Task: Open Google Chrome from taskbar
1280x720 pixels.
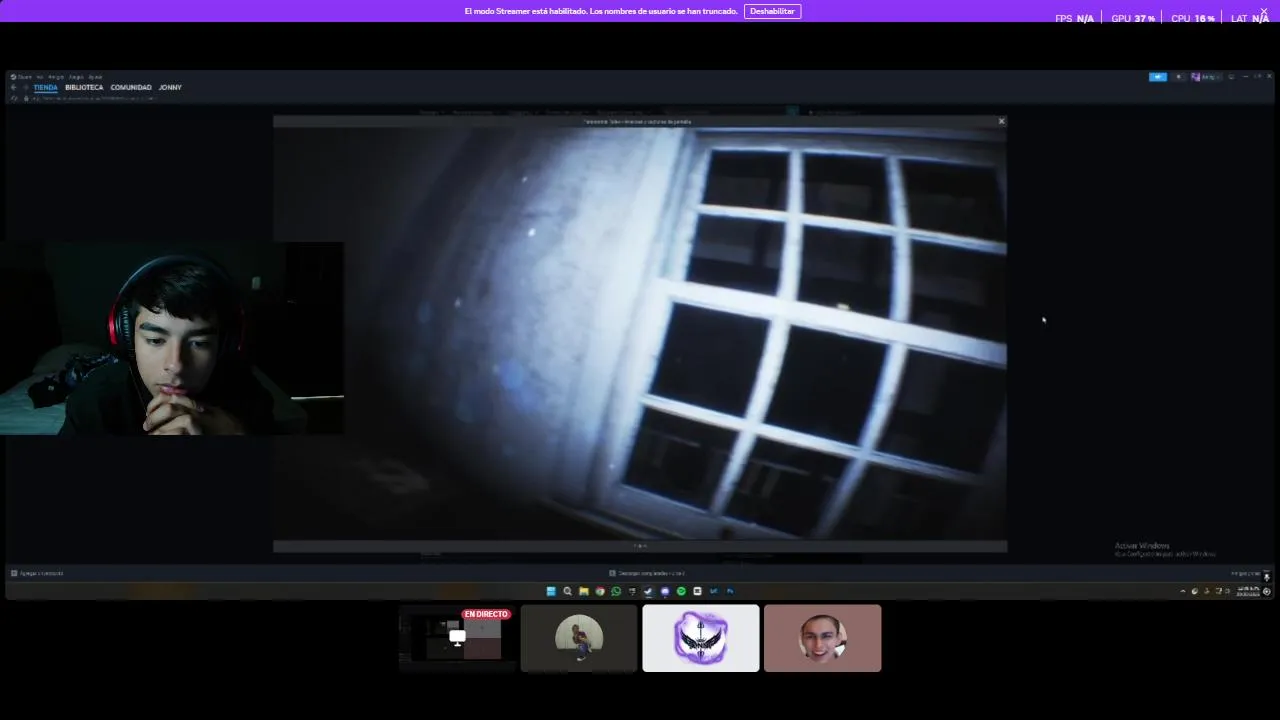Action: tap(600, 591)
